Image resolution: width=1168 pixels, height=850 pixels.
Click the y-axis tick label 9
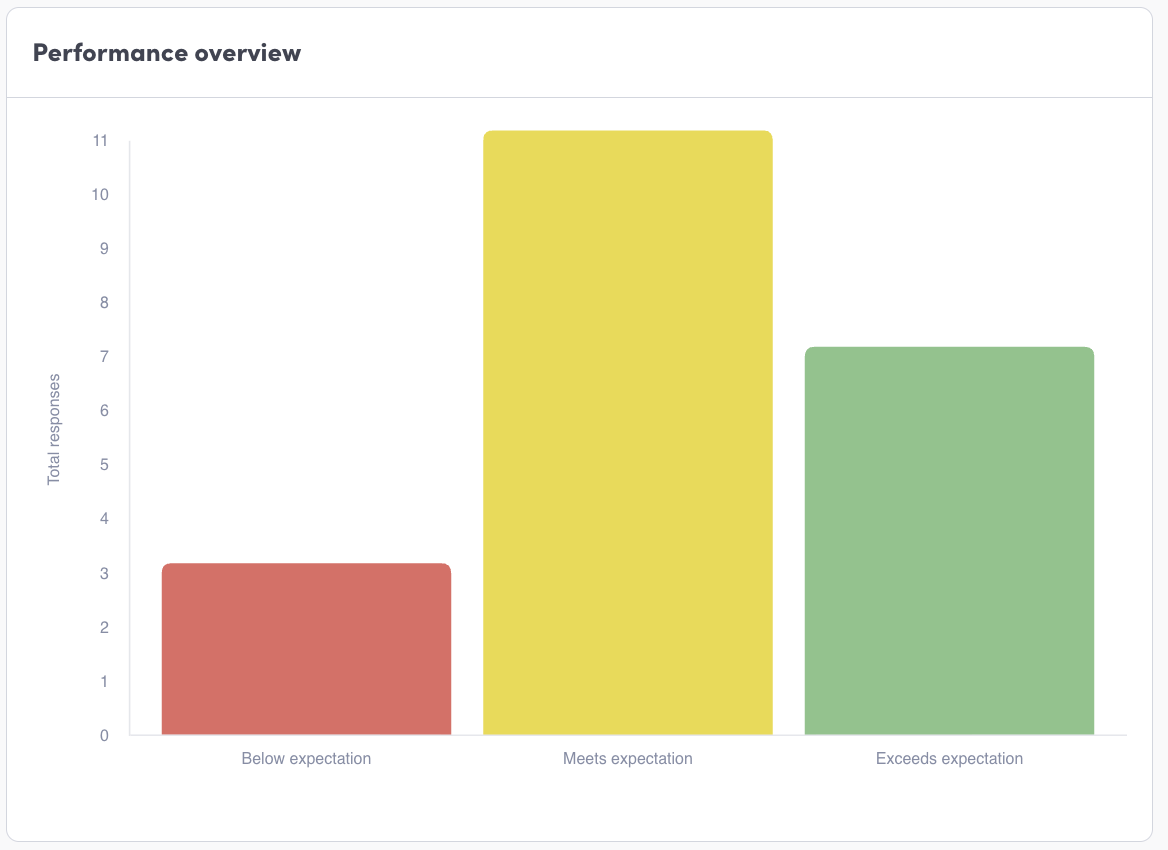pos(103,249)
